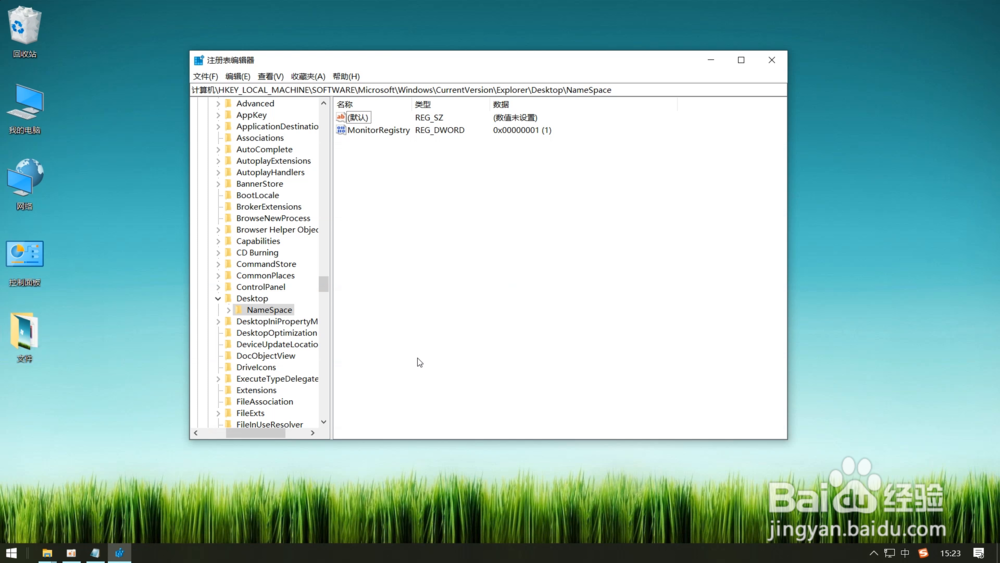Open File Explorer from the taskbar
This screenshot has width=1000, height=563.
[47, 553]
